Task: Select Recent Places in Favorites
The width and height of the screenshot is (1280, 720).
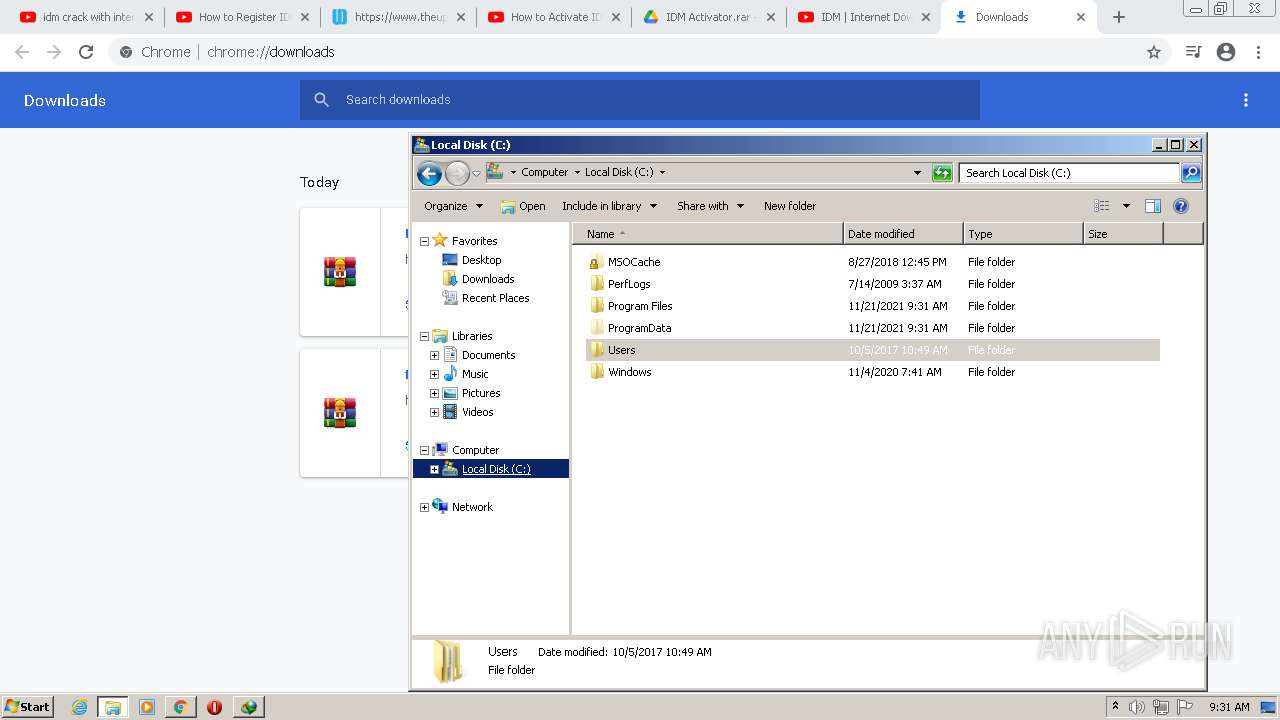Action: [x=495, y=298]
